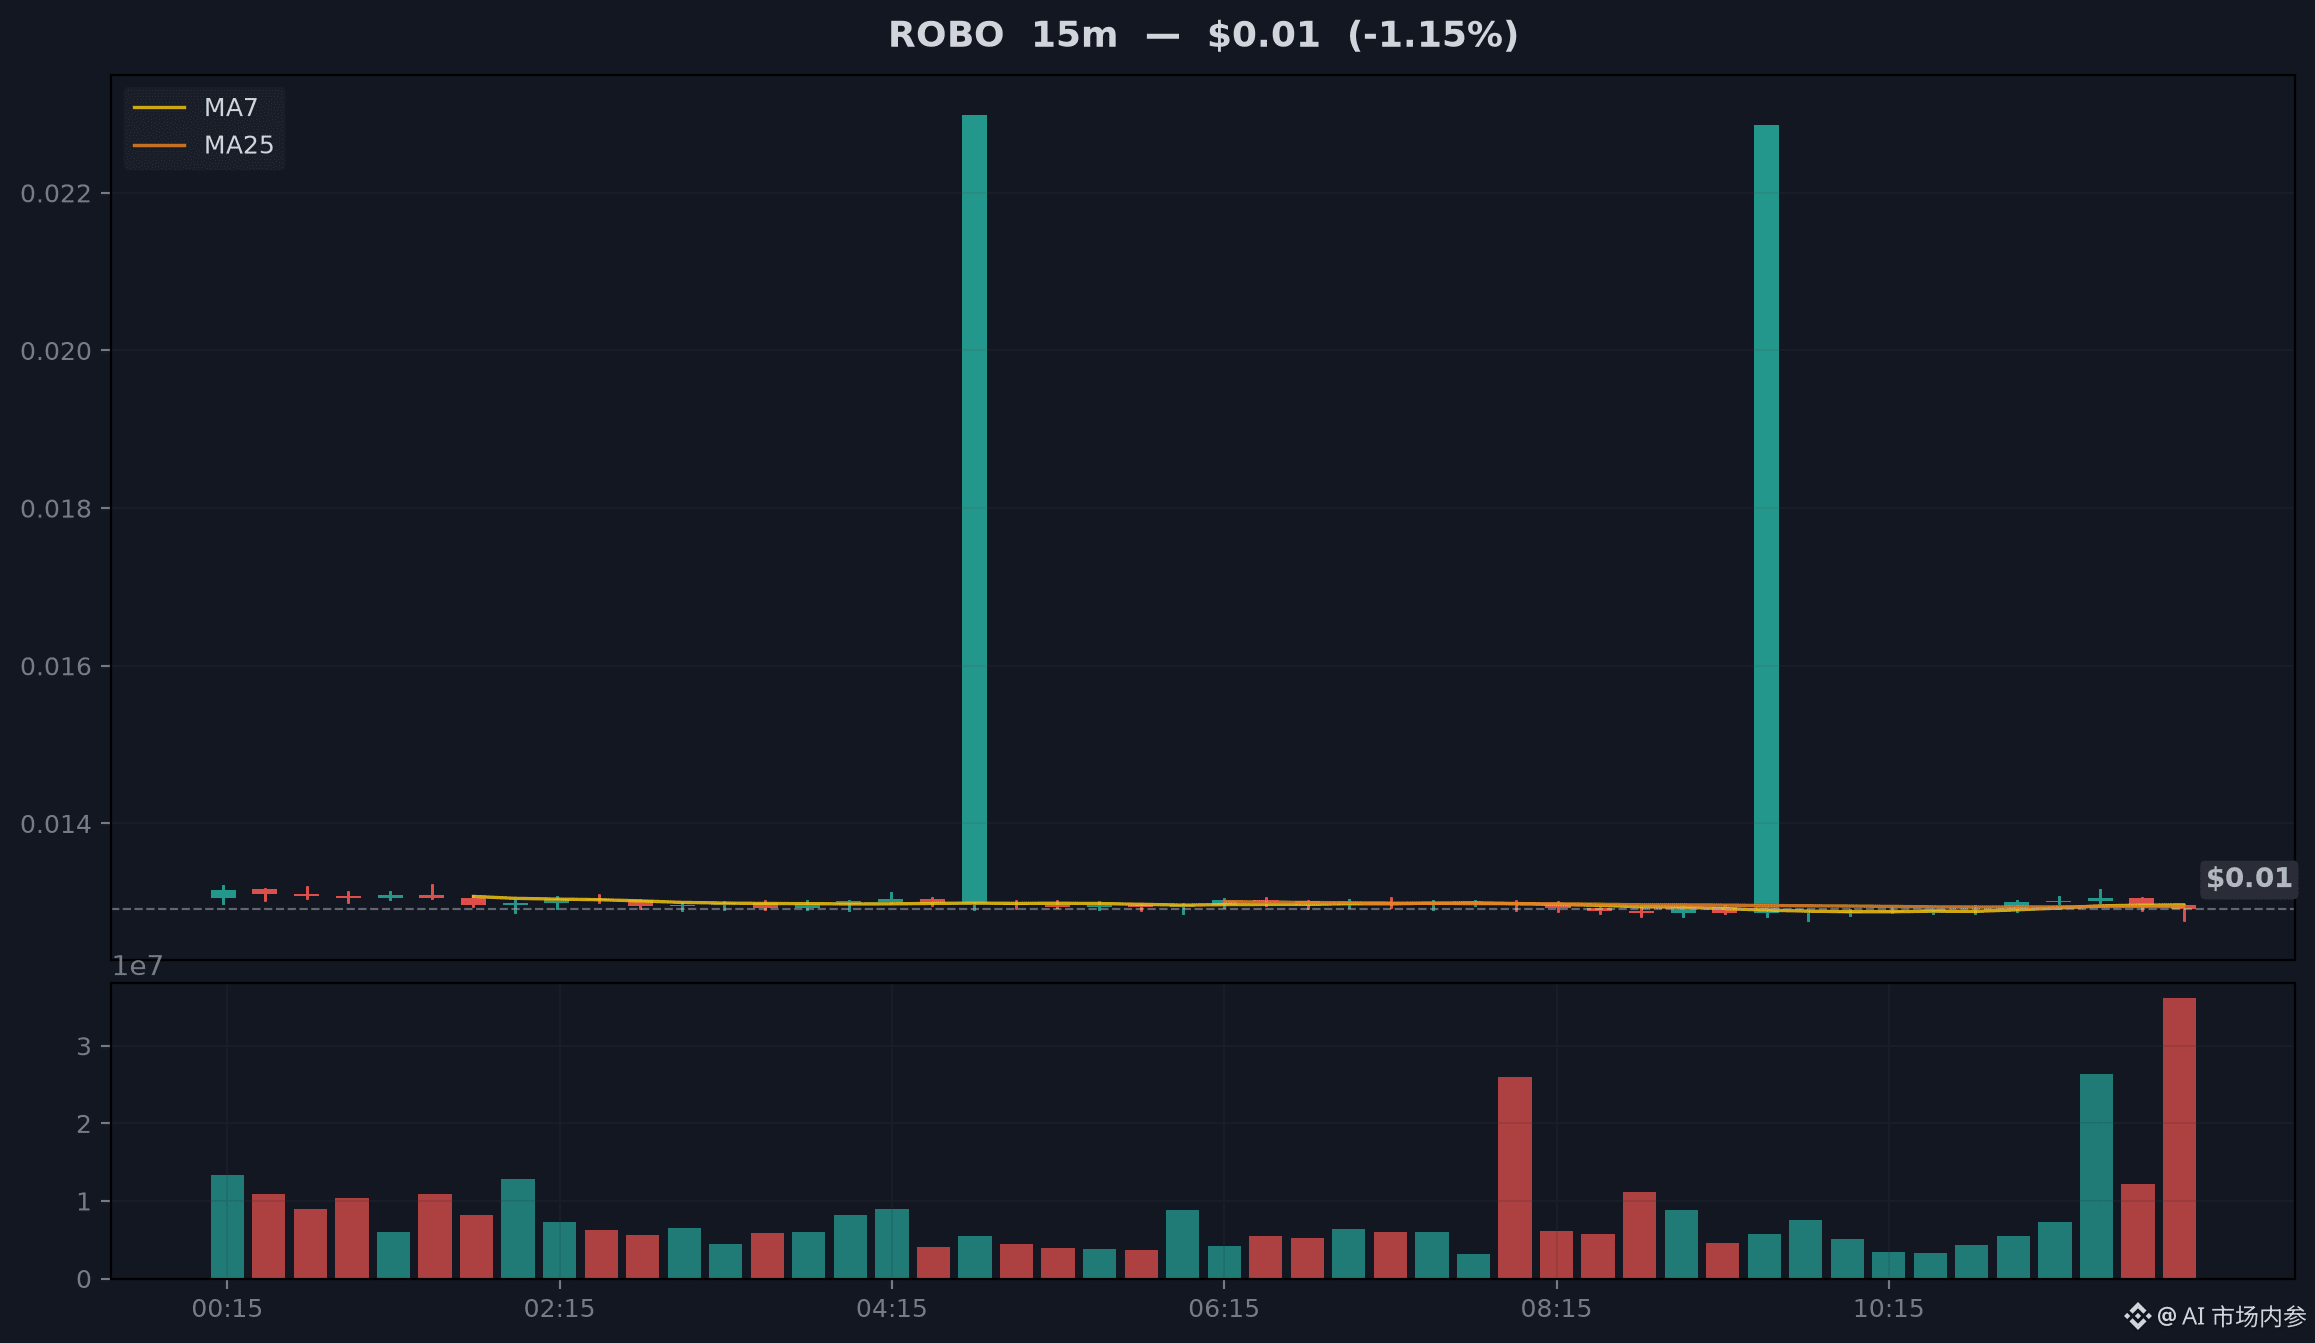The image size is (2315, 1343).
Task: Click the "0.016" price axis label
Action: pos(56,667)
